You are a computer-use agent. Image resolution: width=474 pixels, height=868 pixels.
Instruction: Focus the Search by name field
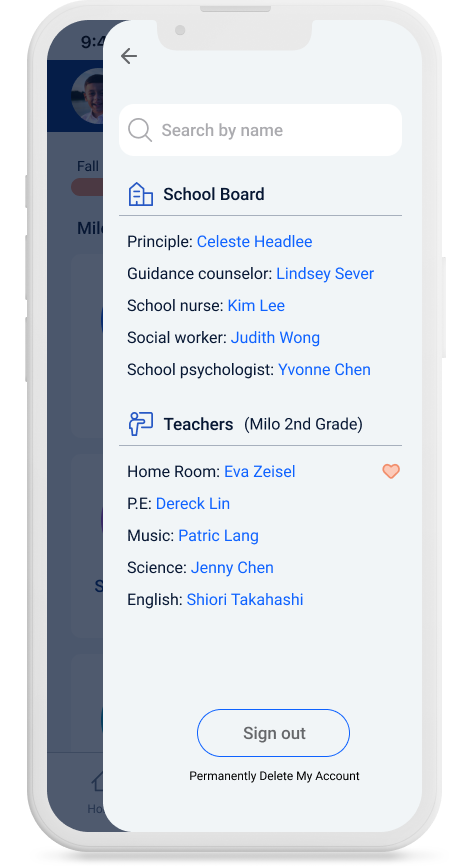pyautogui.click(x=260, y=130)
